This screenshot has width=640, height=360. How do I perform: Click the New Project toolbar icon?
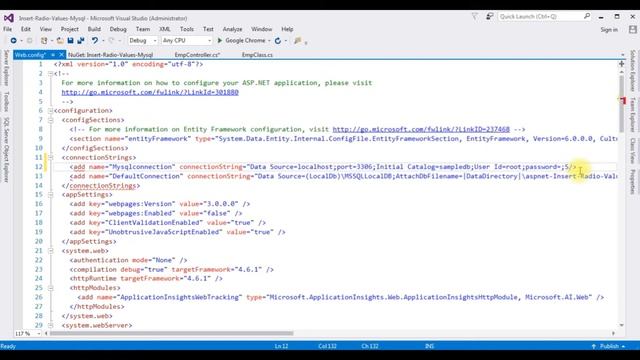click(44, 40)
